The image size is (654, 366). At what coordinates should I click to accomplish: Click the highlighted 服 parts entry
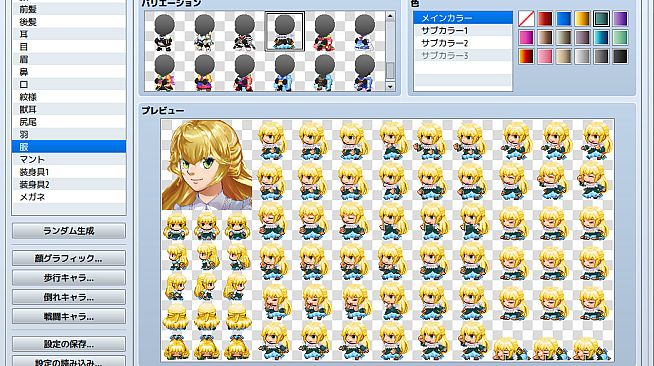click(69, 147)
